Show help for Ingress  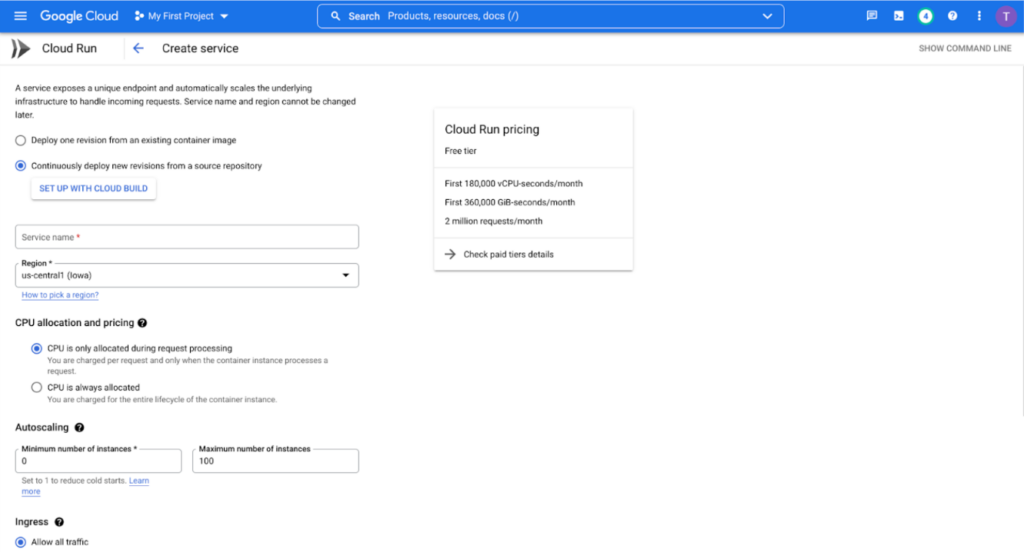(59, 522)
